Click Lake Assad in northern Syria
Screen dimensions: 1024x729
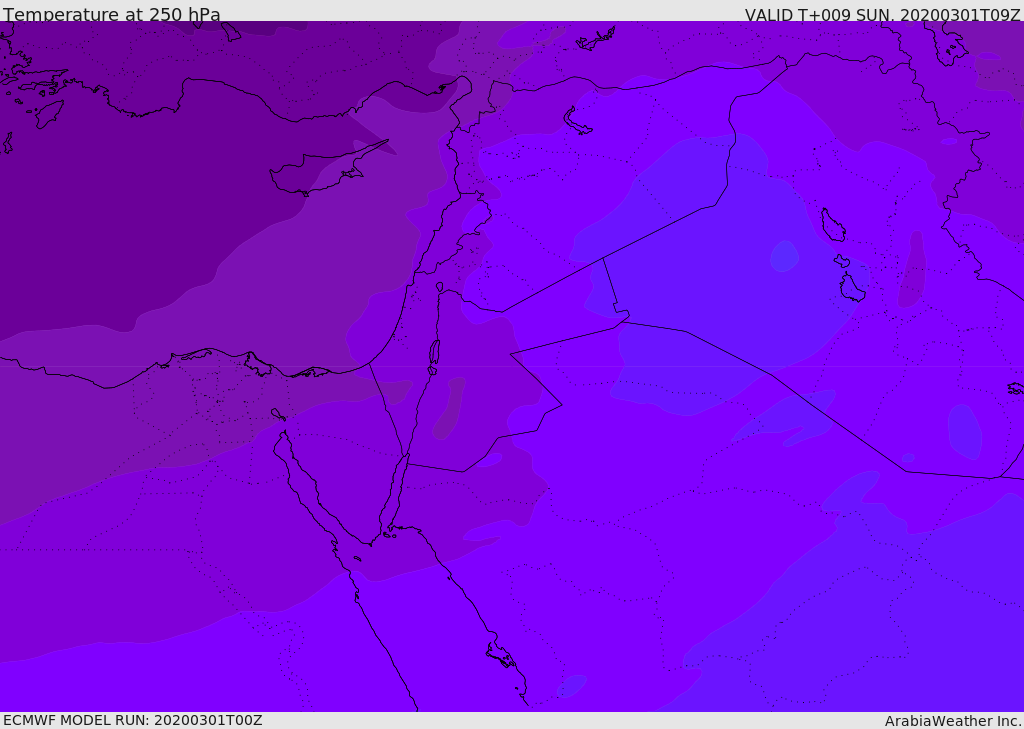pos(579,121)
